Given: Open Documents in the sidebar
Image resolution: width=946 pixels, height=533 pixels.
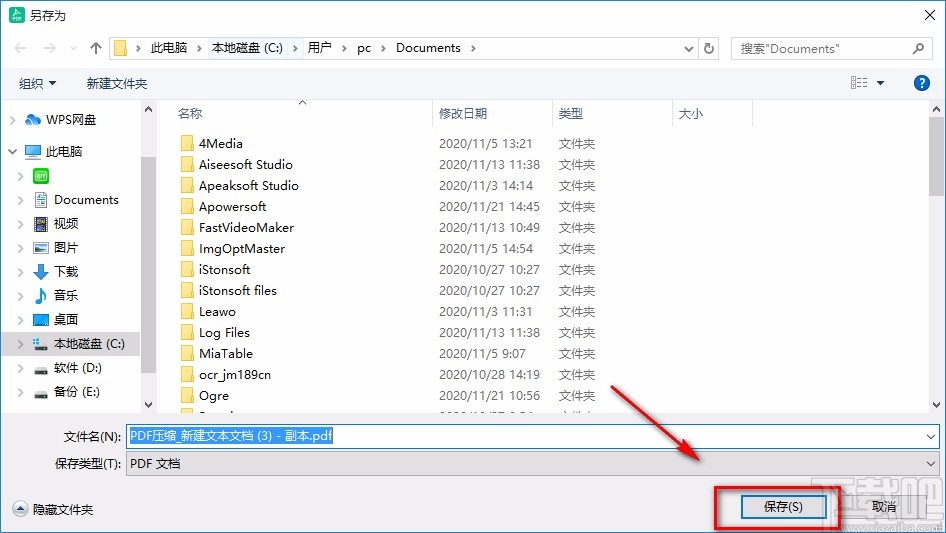Looking at the screenshot, I should tap(86, 200).
